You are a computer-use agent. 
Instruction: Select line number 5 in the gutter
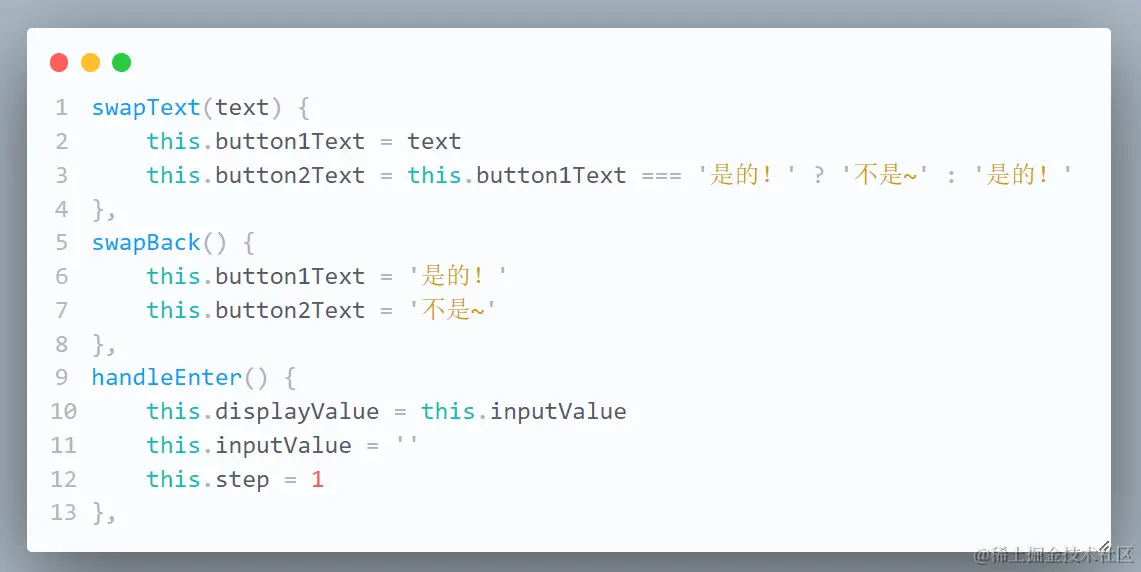click(x=62, y=243)
